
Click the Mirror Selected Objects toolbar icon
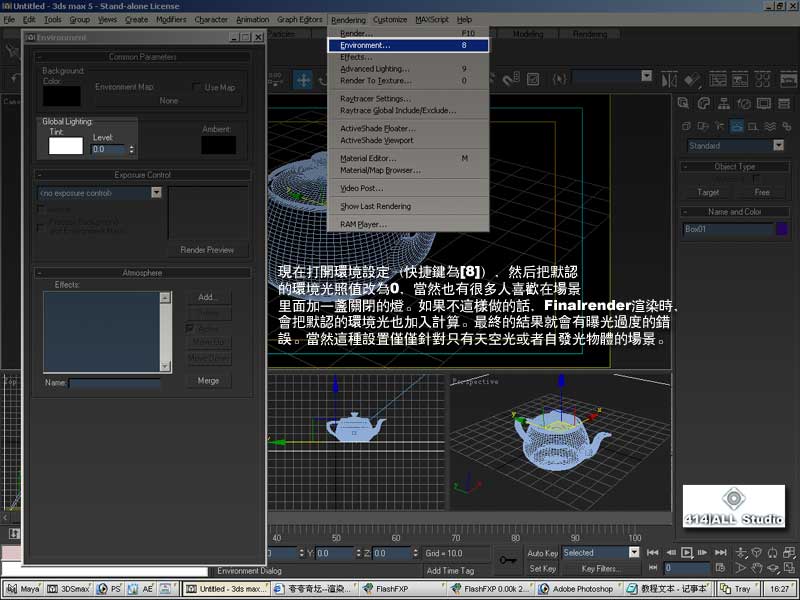click(669, 80)
